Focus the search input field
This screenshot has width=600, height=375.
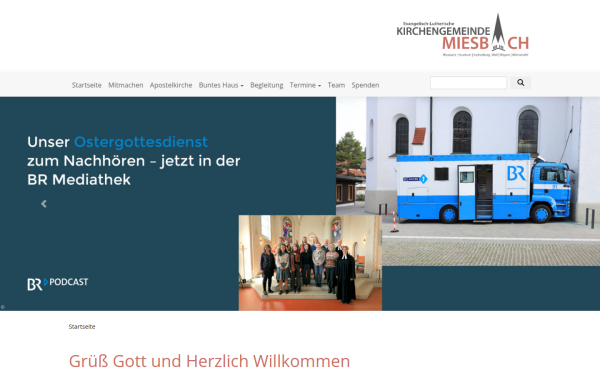point(468,83)
